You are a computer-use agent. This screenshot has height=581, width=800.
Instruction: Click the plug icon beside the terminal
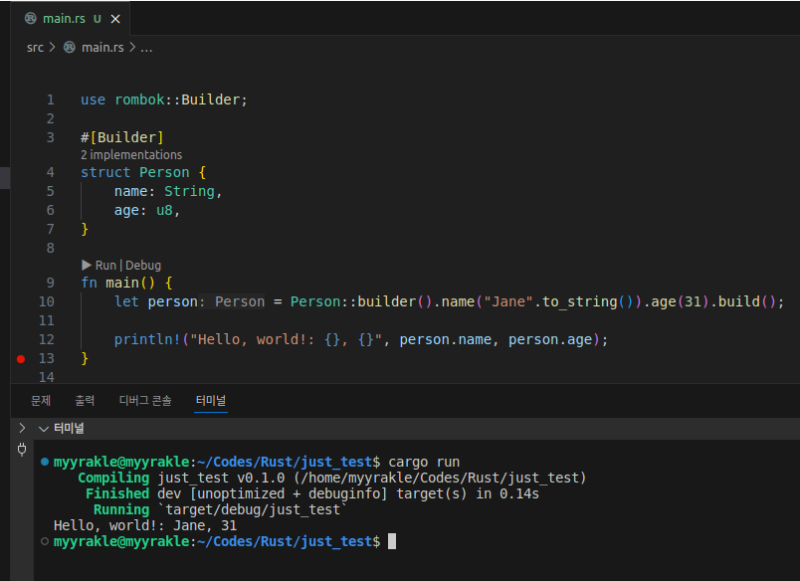pos(22,450)
